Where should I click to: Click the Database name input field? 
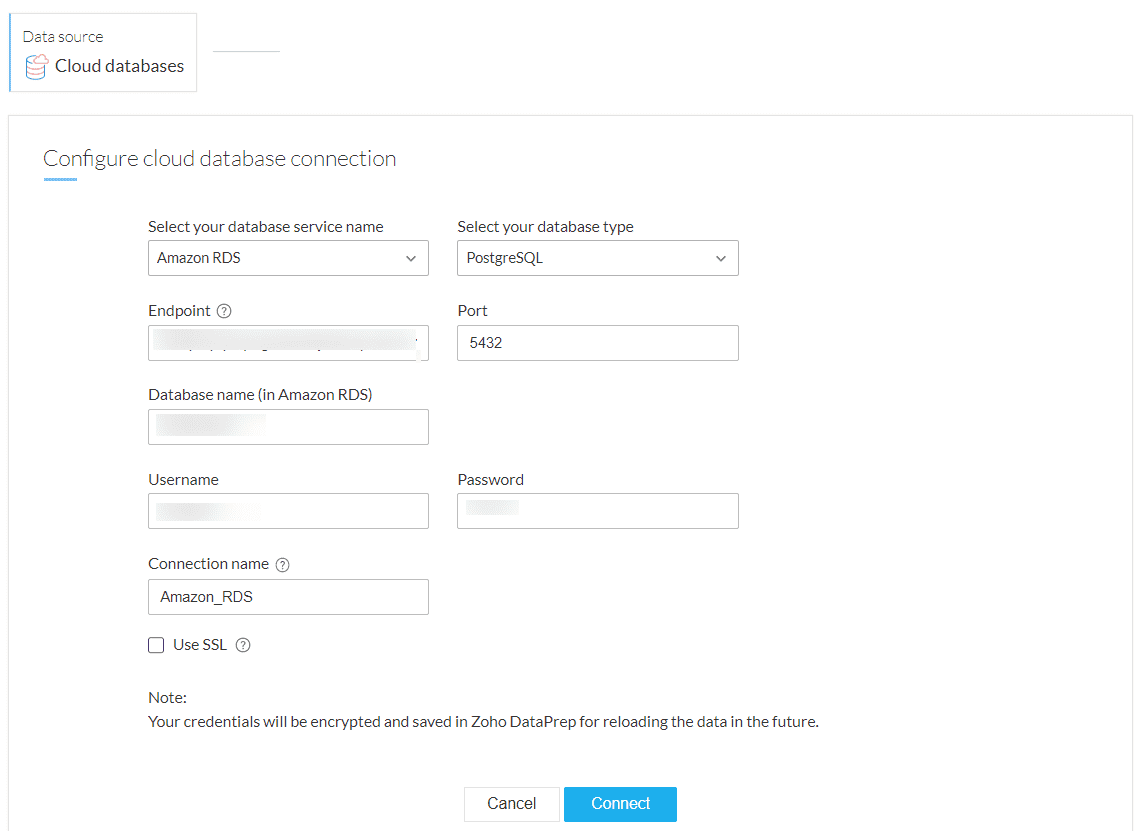pos(288,427)
